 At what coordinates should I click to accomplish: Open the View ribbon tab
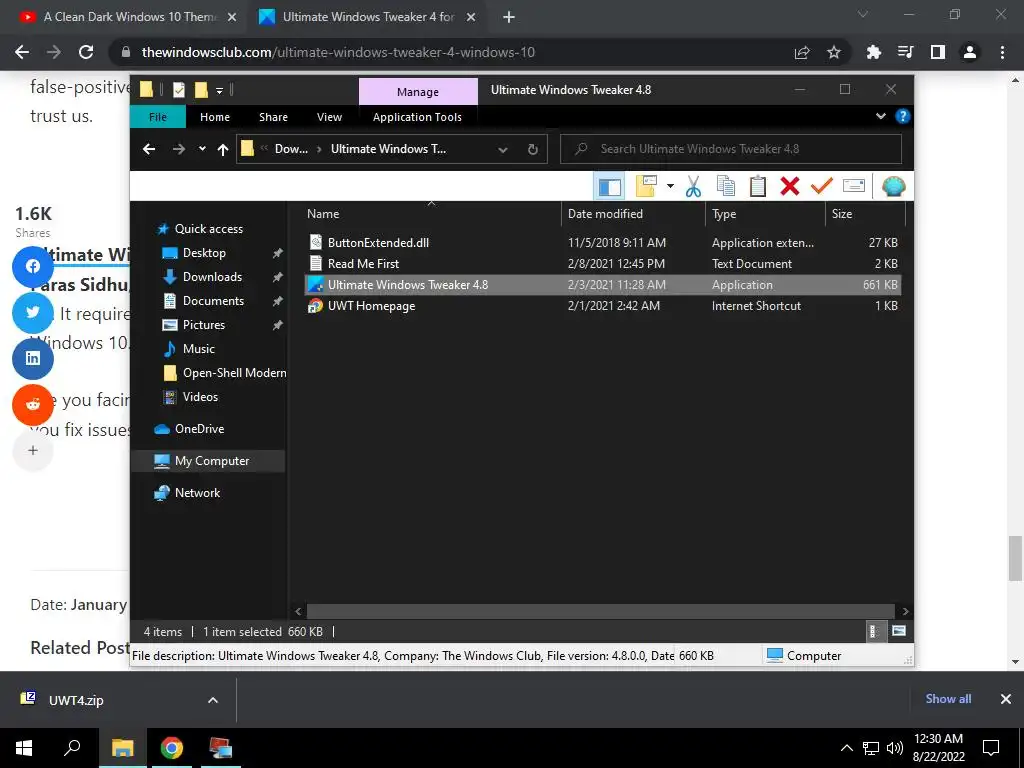coord(329,117)
